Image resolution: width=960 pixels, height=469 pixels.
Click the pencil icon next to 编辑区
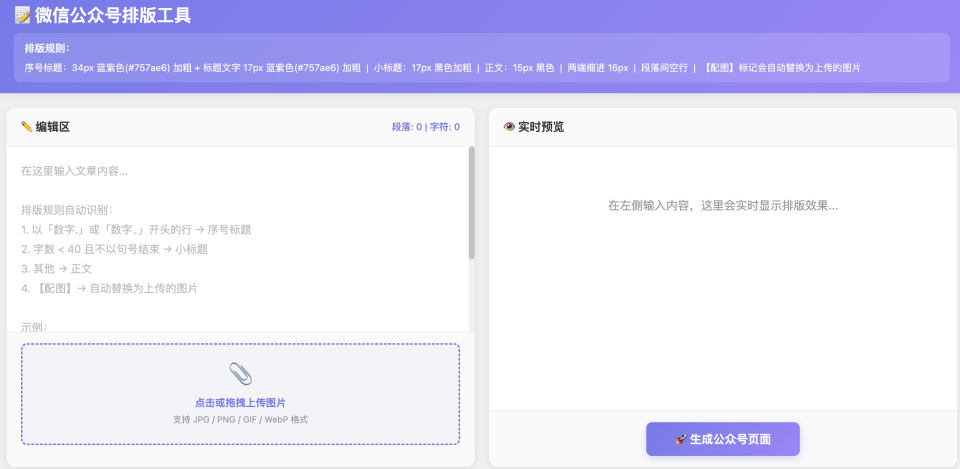pos(26,127)
